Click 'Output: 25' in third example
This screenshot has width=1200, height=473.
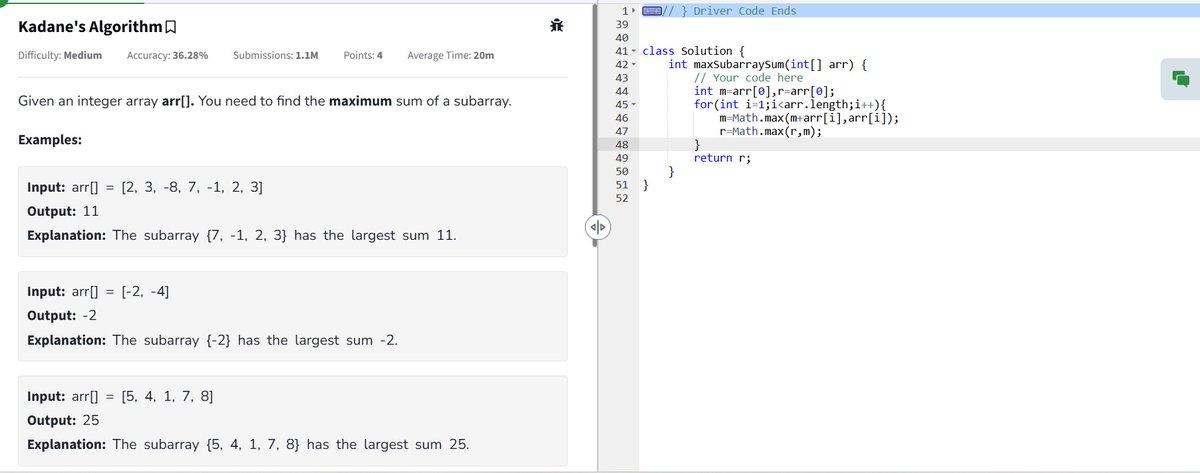pyautogui.click(x=62, y=420)
